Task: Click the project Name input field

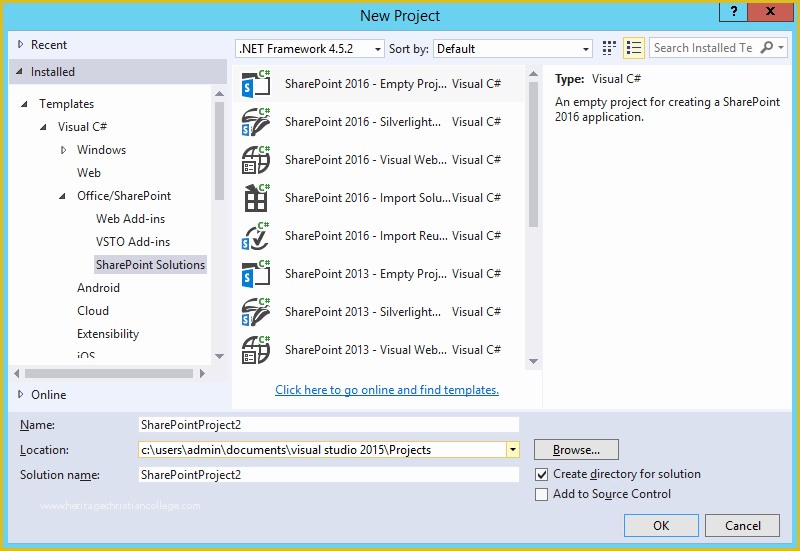Action: click(329, 424)
